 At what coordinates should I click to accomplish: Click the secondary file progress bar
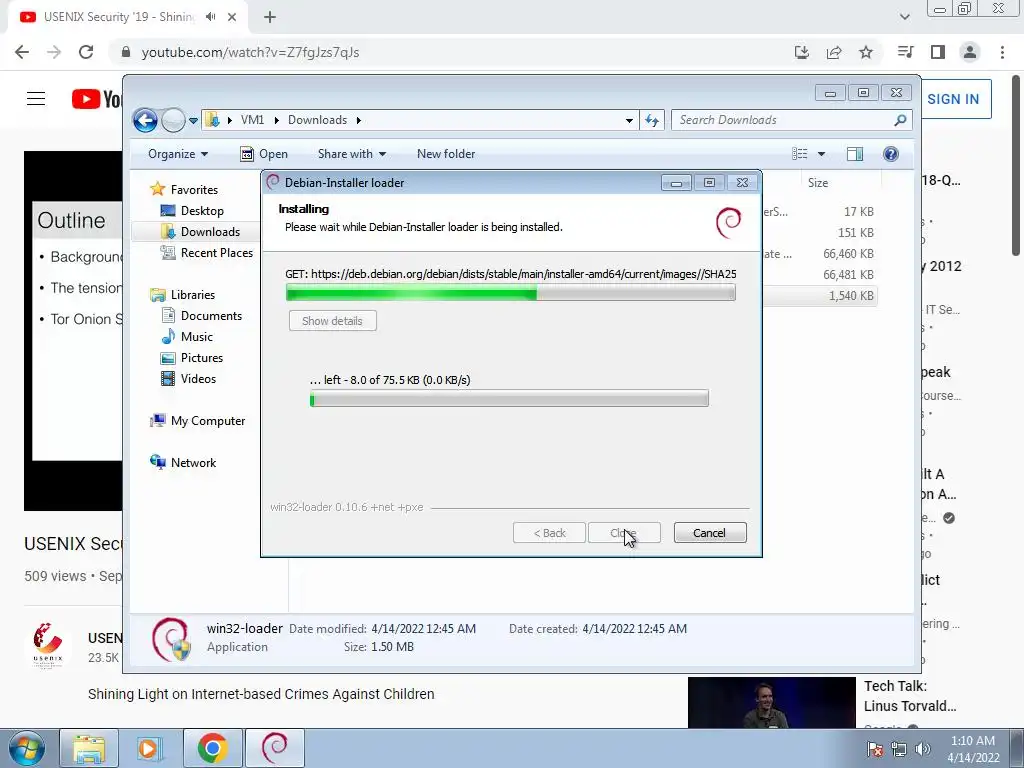pyautogui.click(x=509, y=398)
